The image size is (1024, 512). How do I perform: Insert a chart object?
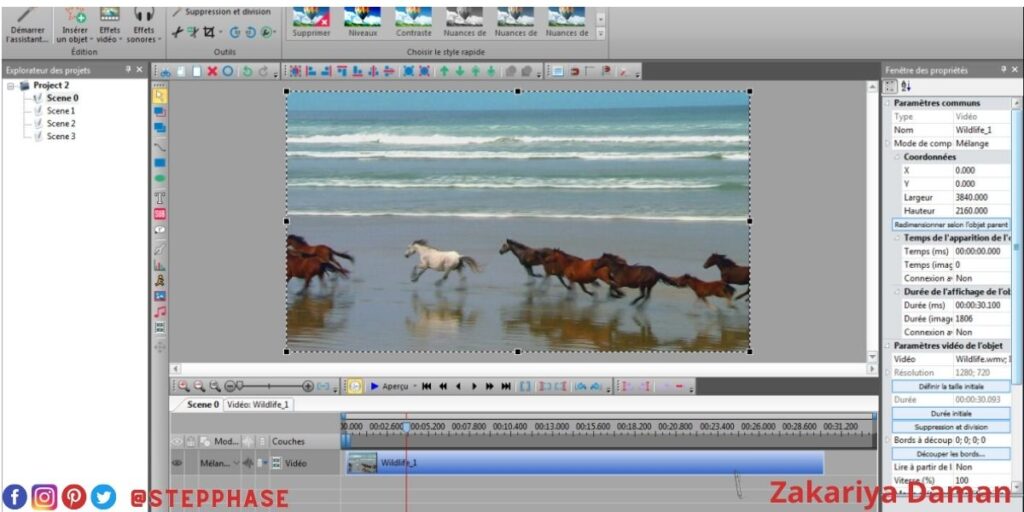pyautogui.click(x=159, y=265)
